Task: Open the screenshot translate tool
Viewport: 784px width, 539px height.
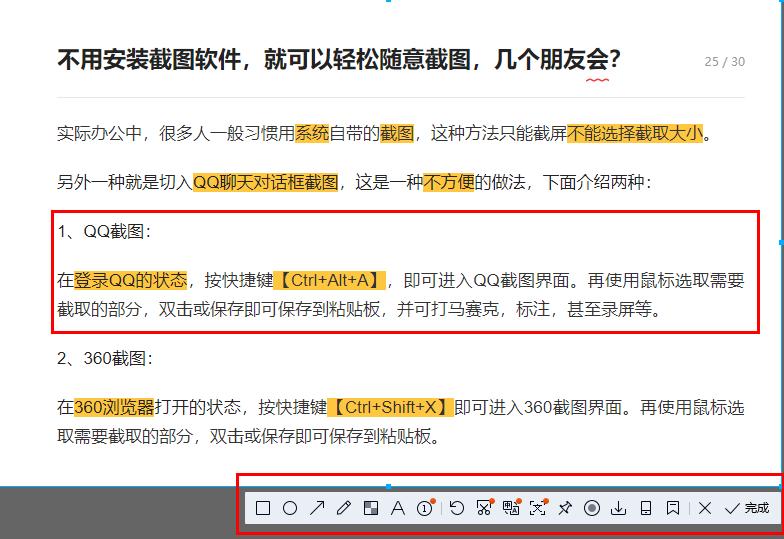Action: [x=511, y=508]
